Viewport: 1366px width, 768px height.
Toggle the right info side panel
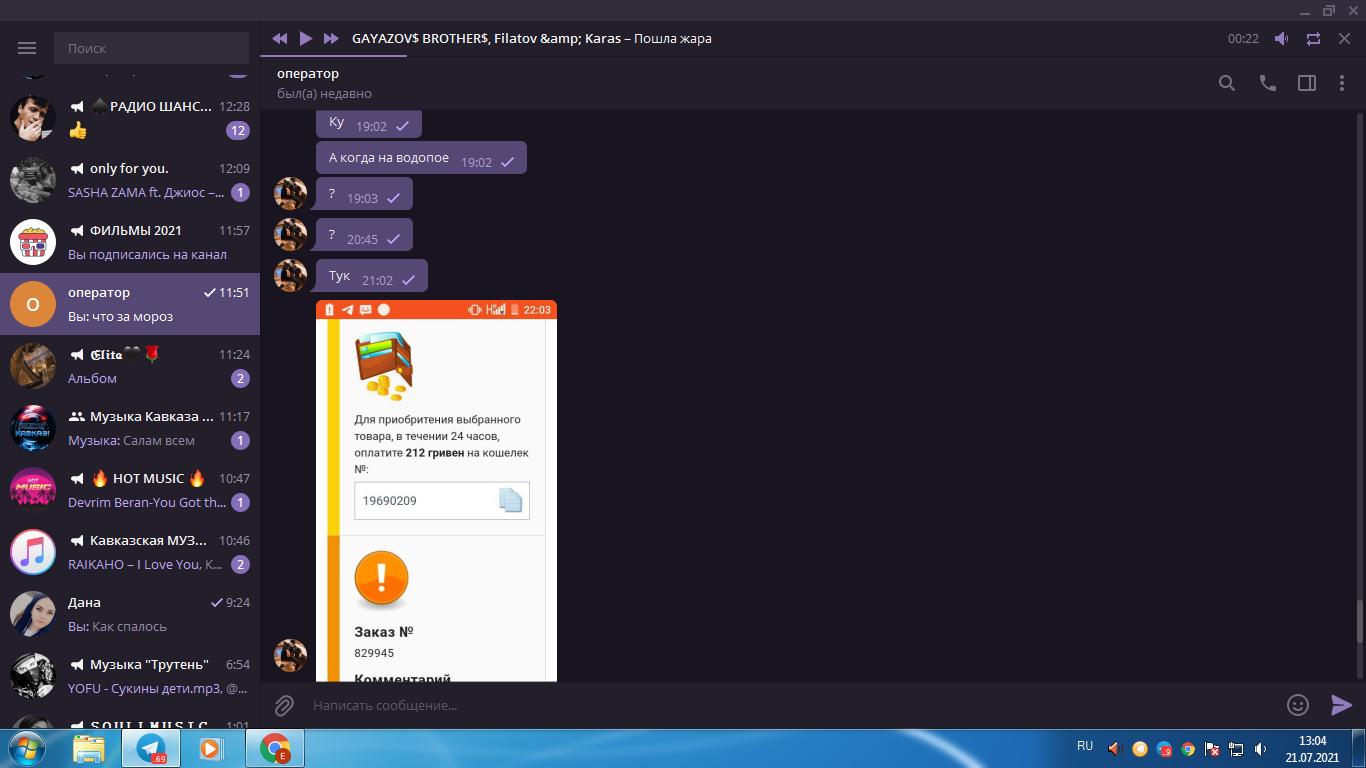(1307, 83)
